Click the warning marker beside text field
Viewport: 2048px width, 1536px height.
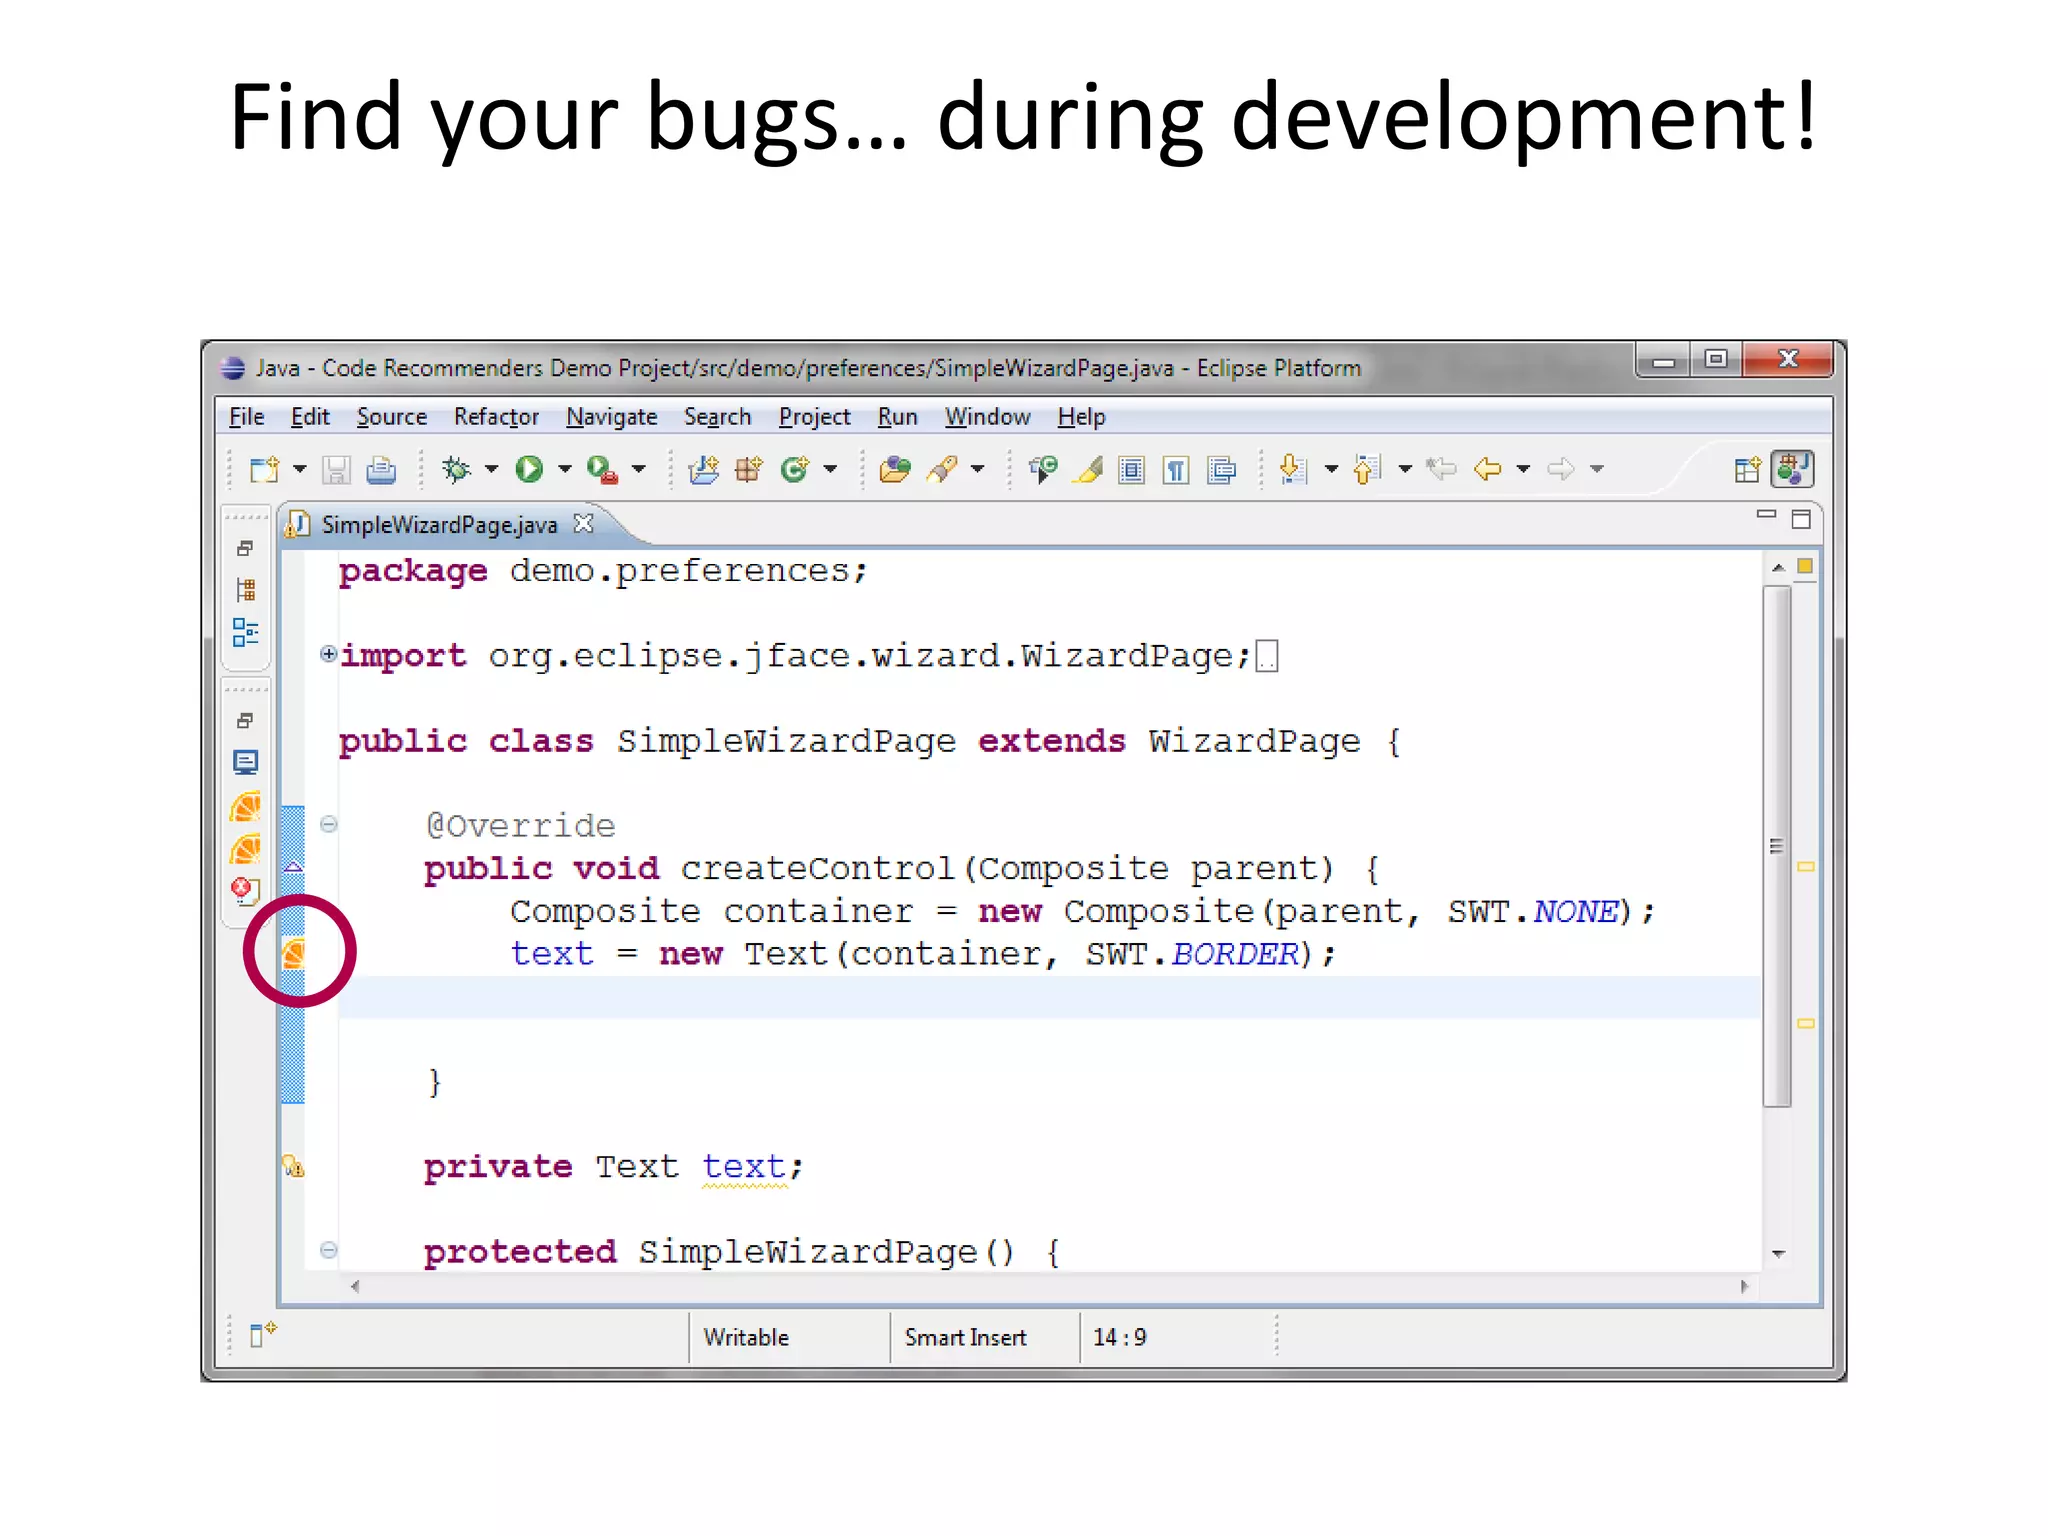[x=293, y=1166]
